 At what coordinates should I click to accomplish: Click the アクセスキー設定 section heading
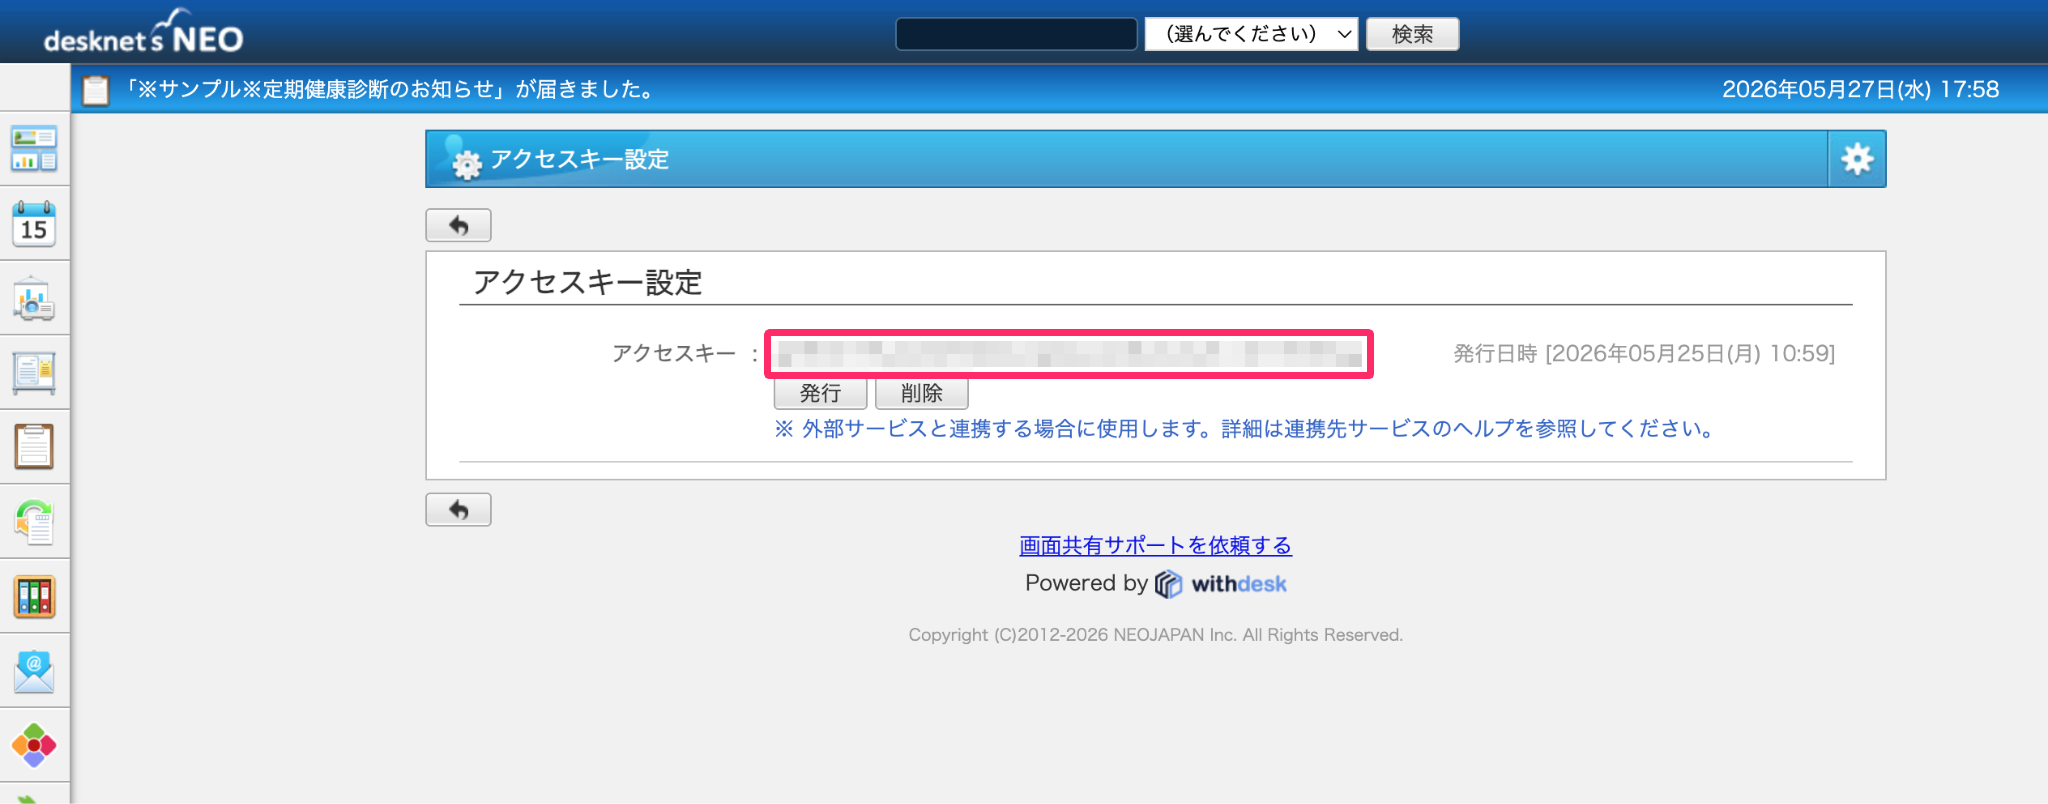pyautogui.click(x=588, y=282)
